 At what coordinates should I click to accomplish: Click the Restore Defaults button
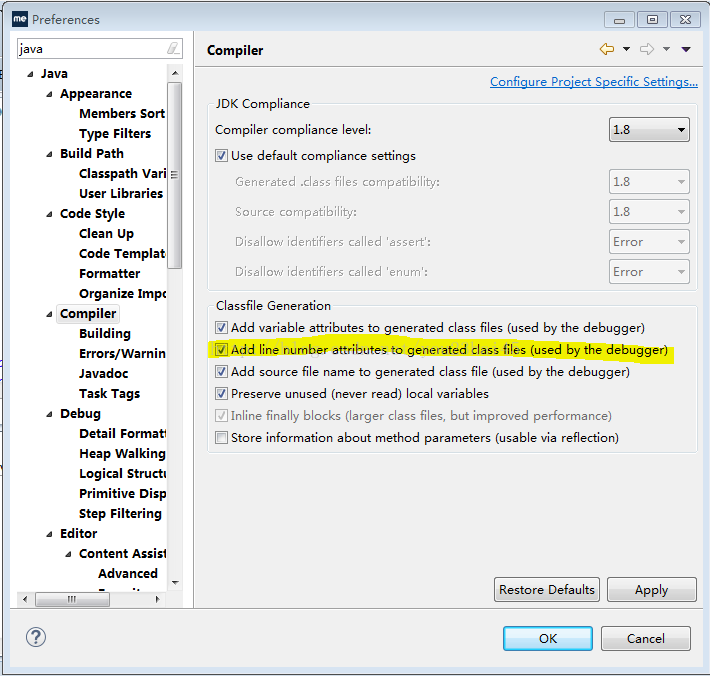[x=547, y=590]
